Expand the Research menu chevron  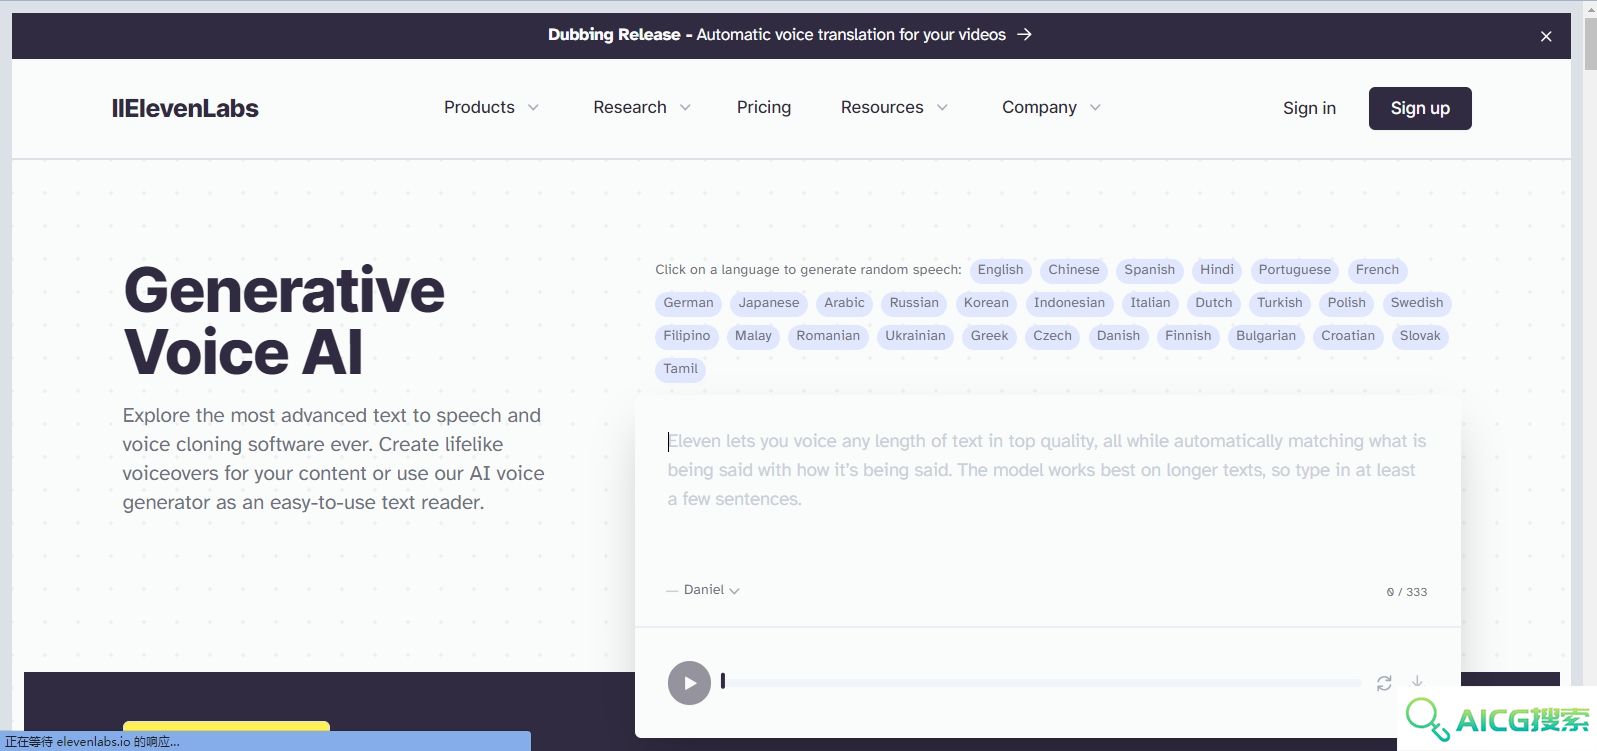(685, 108)
